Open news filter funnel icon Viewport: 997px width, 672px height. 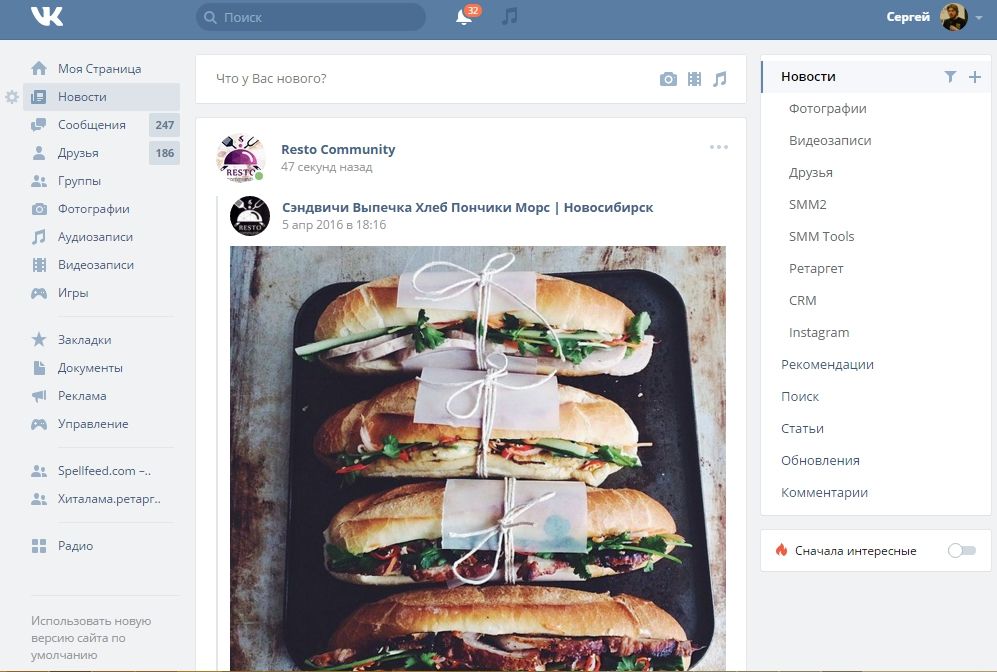(x=950, y=77)
